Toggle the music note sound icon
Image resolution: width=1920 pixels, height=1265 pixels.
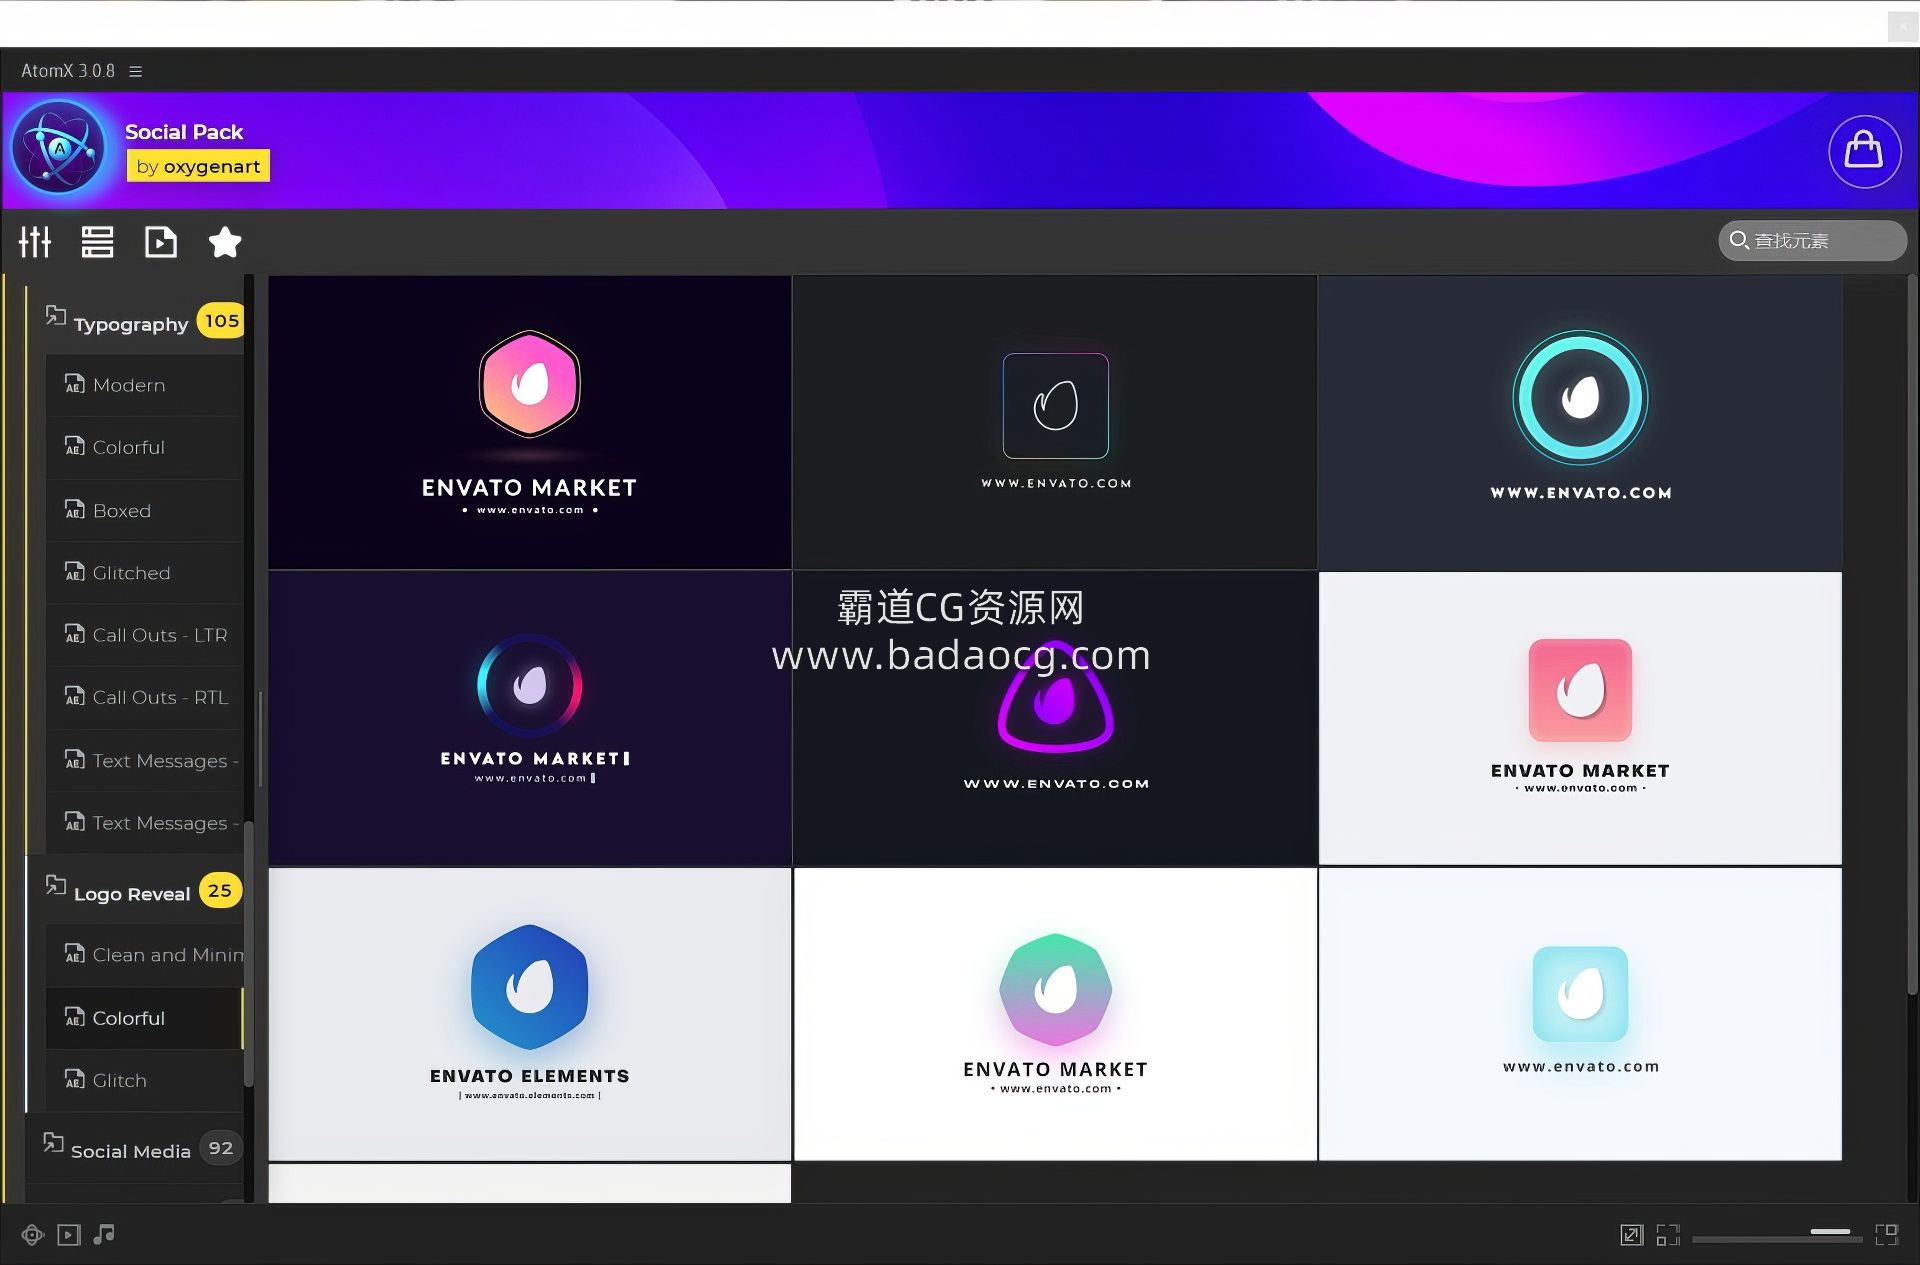[x=104, y=1235]
